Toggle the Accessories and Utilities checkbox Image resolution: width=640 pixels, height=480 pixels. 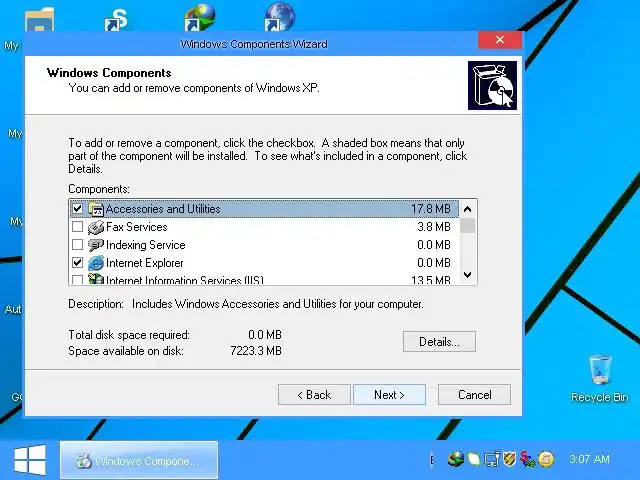(x=77, y=209)
